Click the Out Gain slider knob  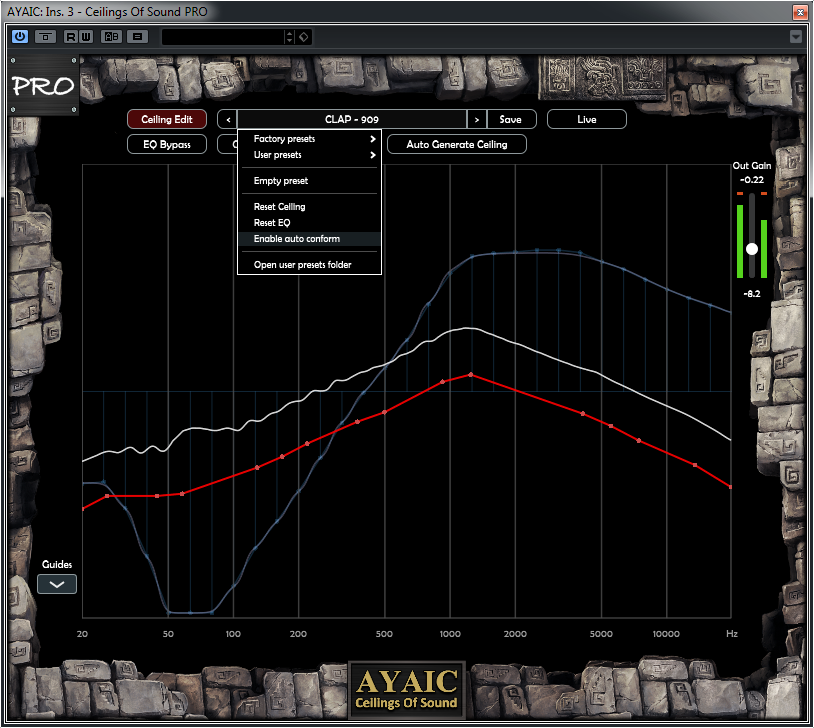(752, 248)
